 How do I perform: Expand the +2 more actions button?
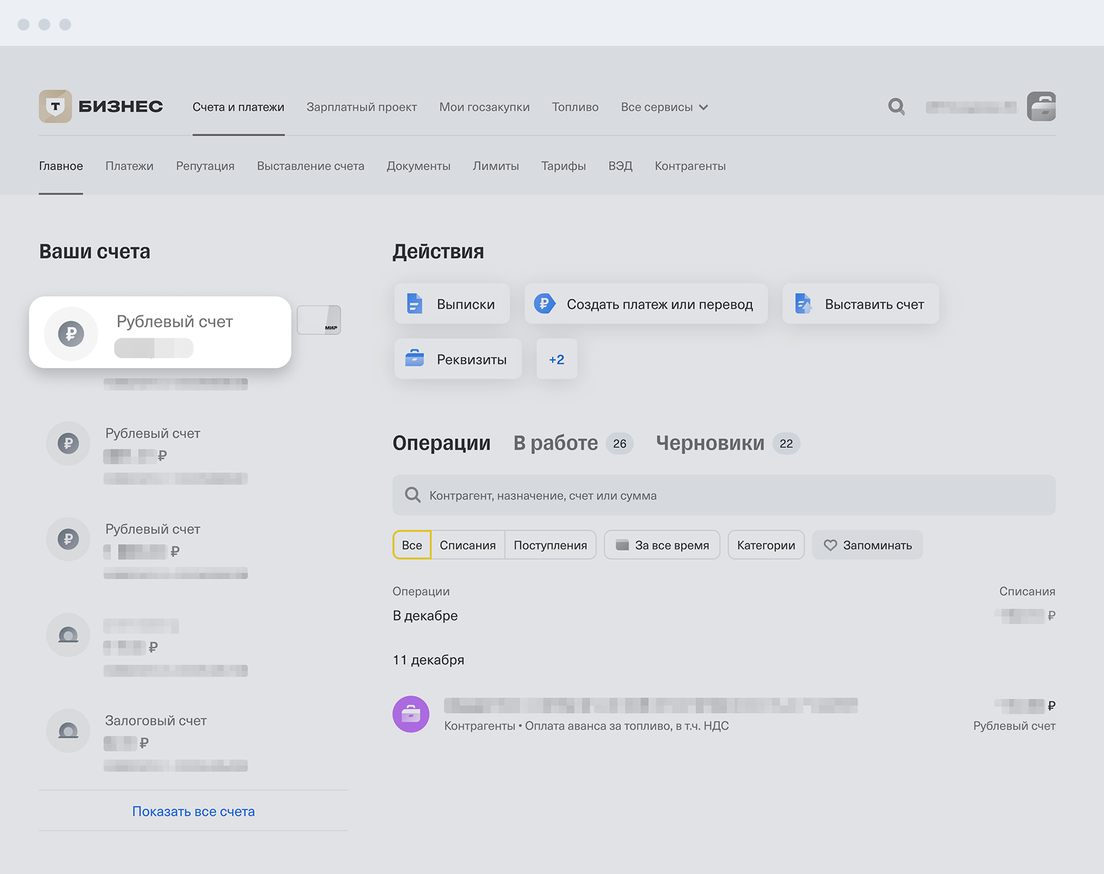pos(557,359)
